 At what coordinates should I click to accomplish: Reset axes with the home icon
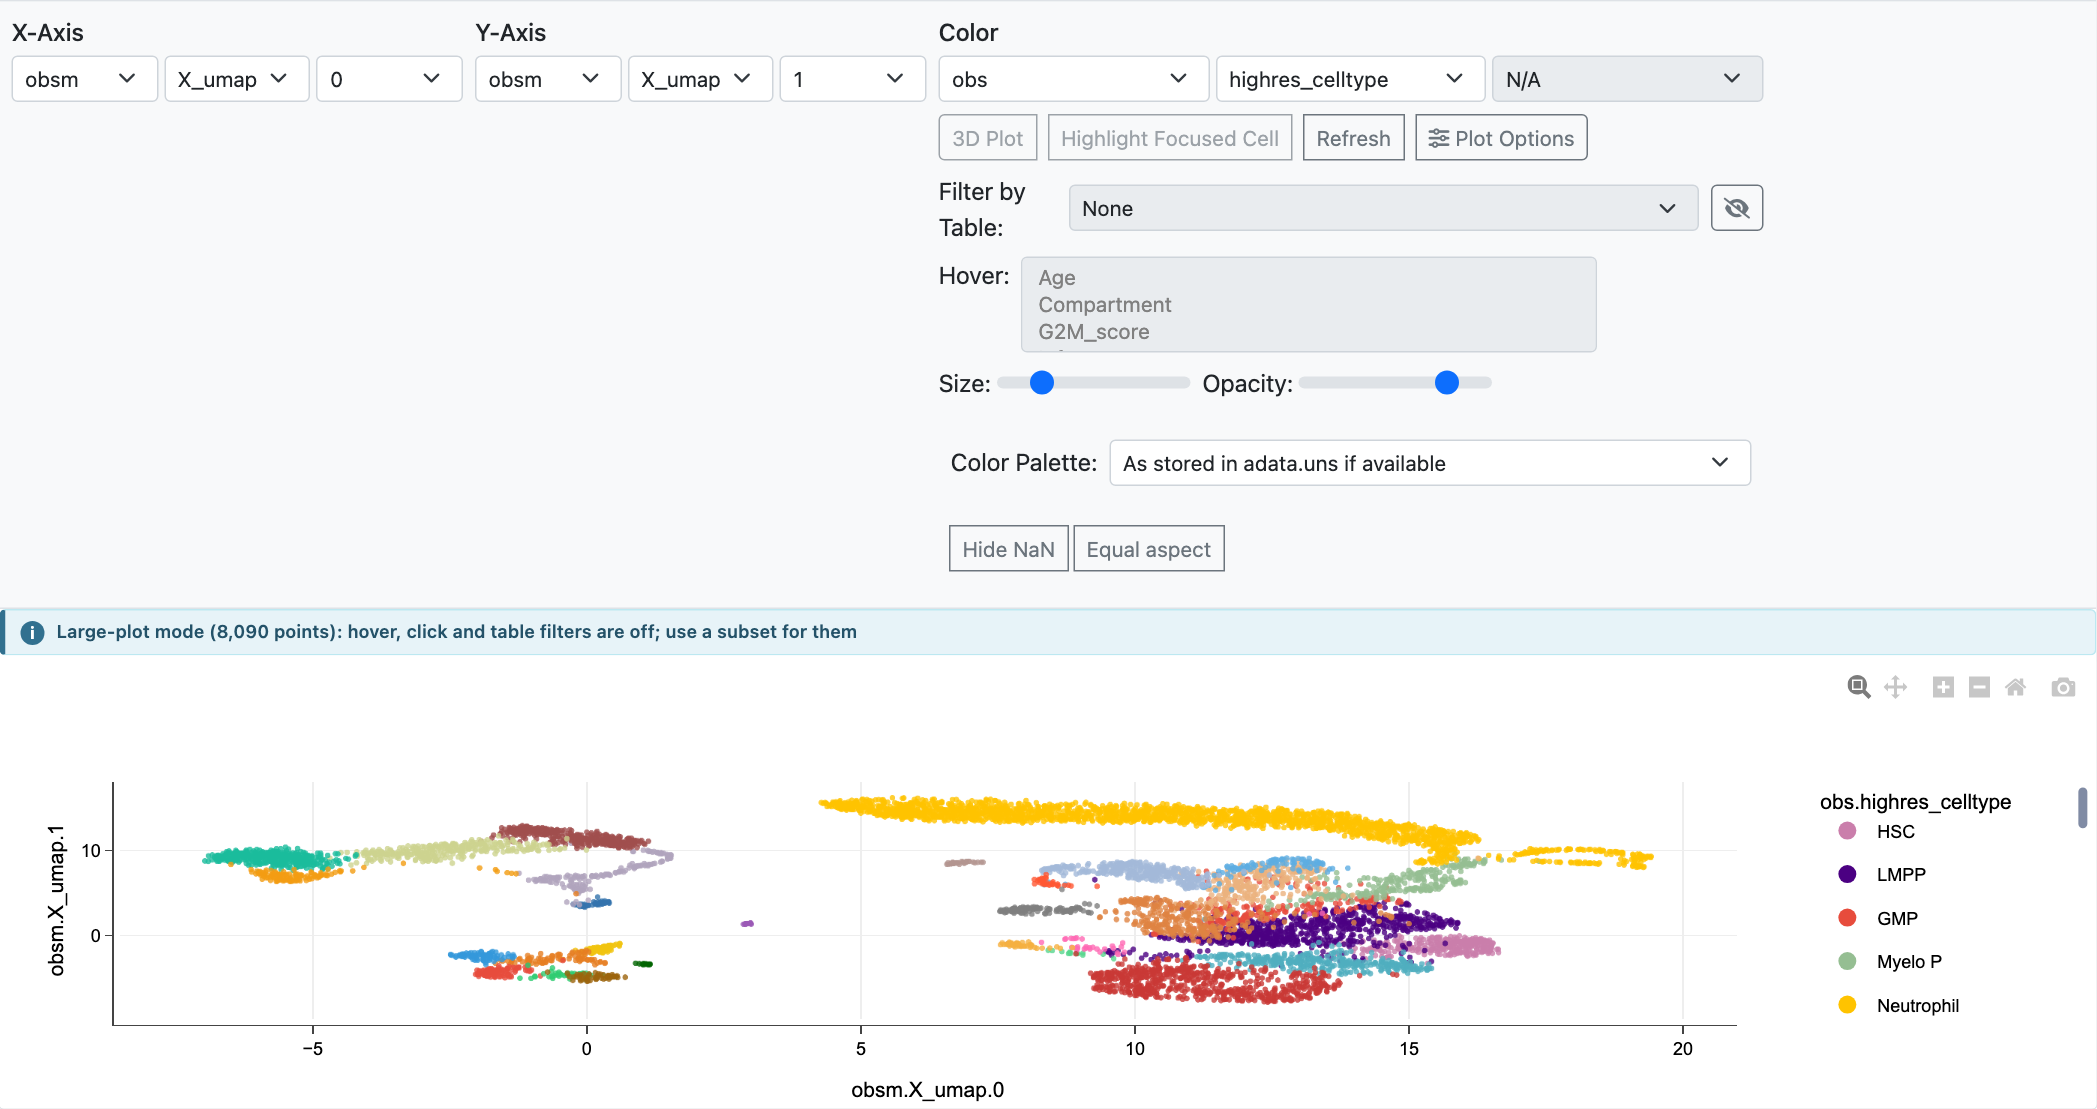pos(2016,687)
